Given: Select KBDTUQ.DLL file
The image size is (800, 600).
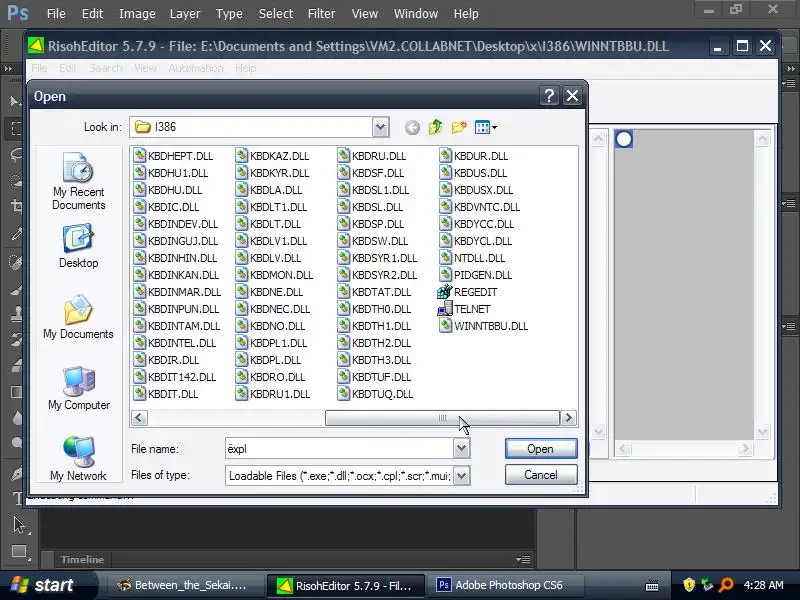Looking at the screenshot, I should [375, 394].
